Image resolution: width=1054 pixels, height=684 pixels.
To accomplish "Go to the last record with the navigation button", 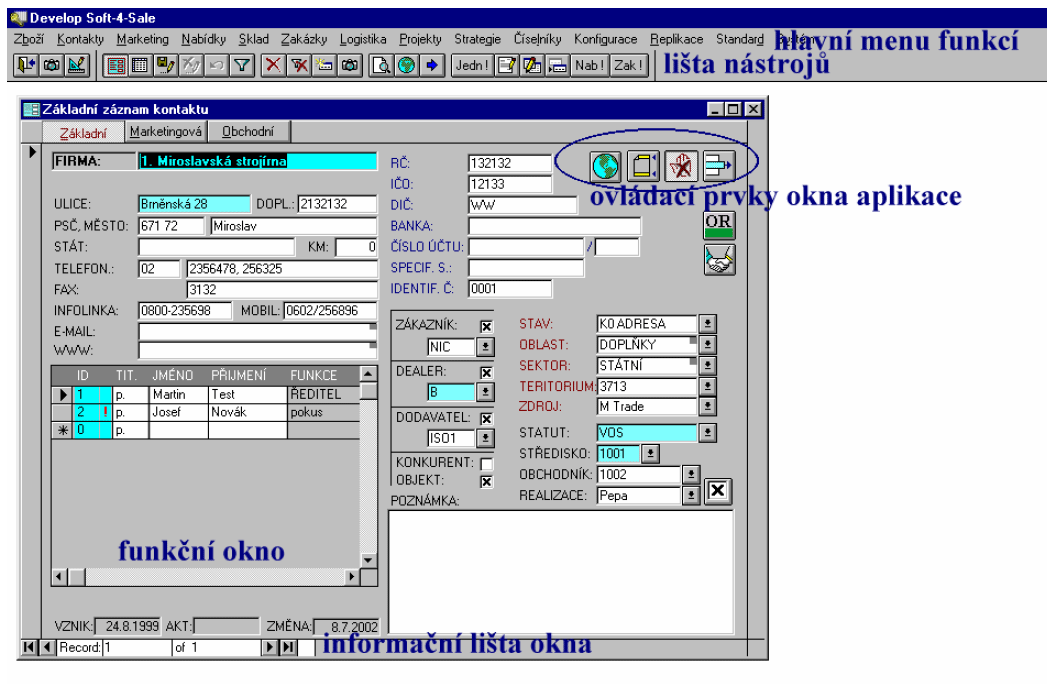I will pos(288,647).
